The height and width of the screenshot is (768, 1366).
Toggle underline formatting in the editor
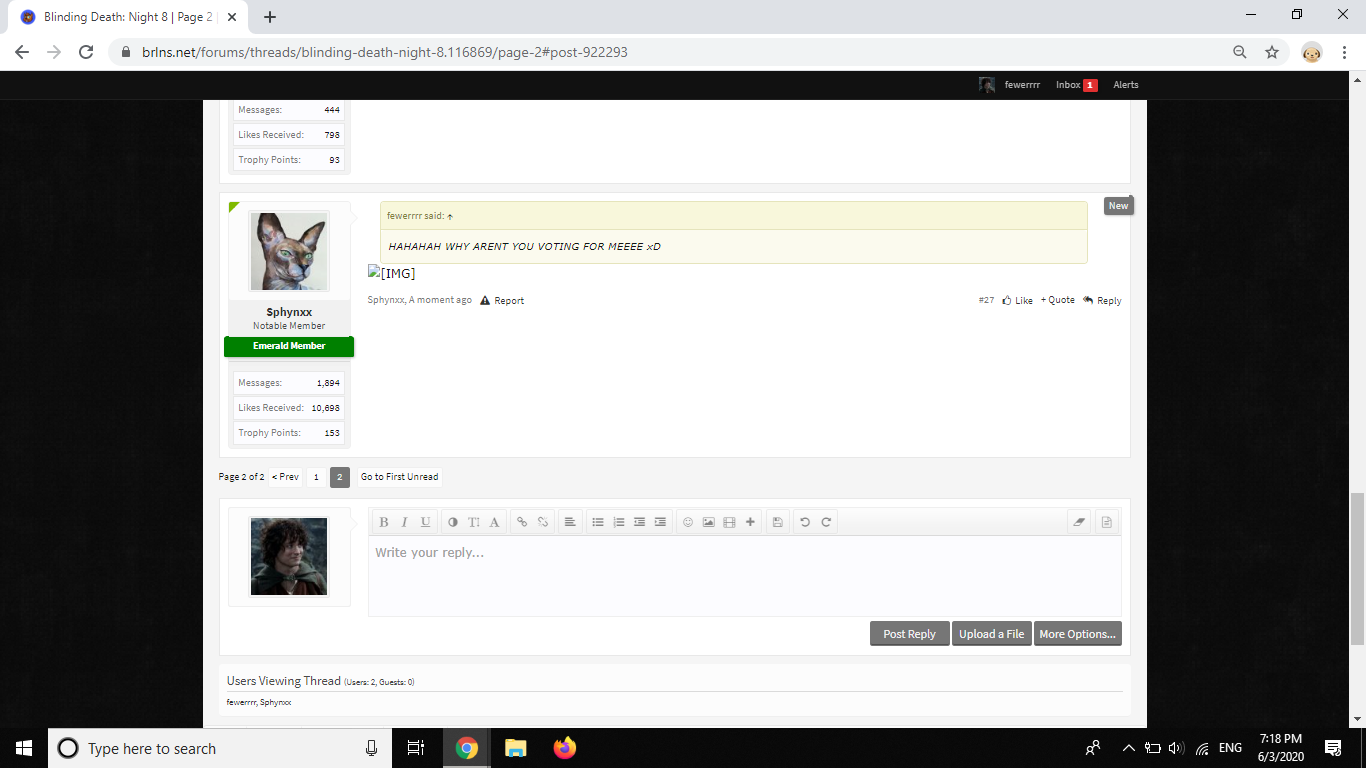(426, 522)
